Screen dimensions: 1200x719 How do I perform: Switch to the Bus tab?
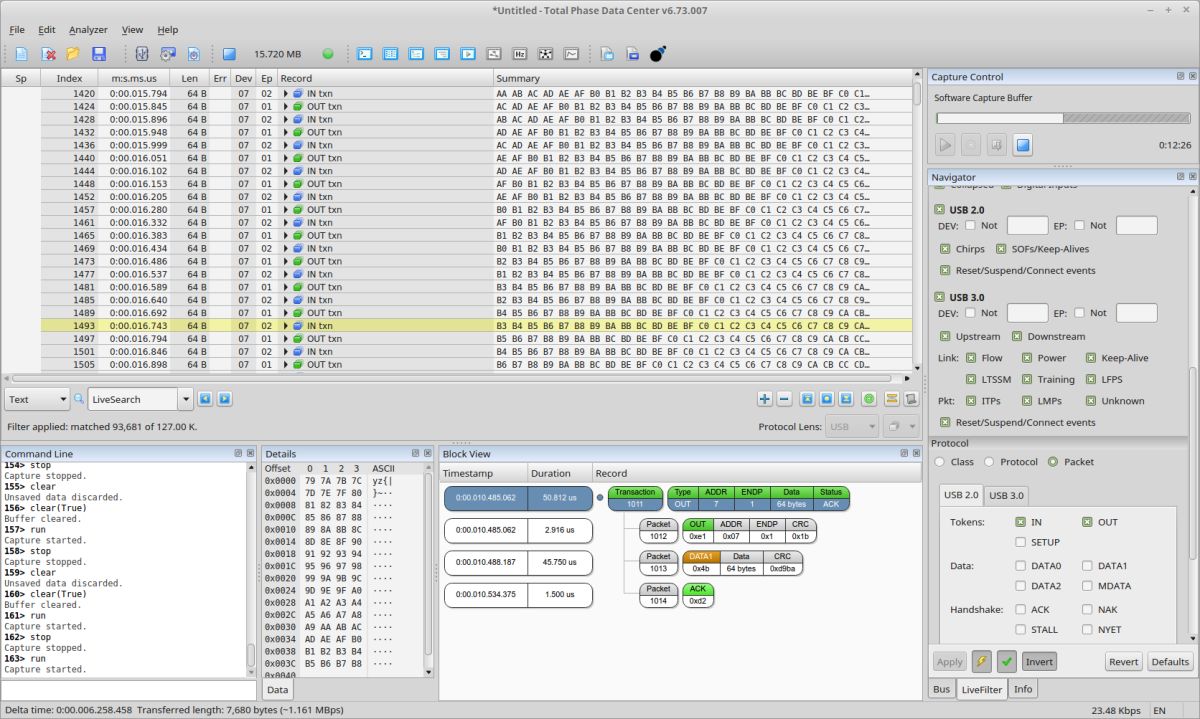tap(941, 689)
